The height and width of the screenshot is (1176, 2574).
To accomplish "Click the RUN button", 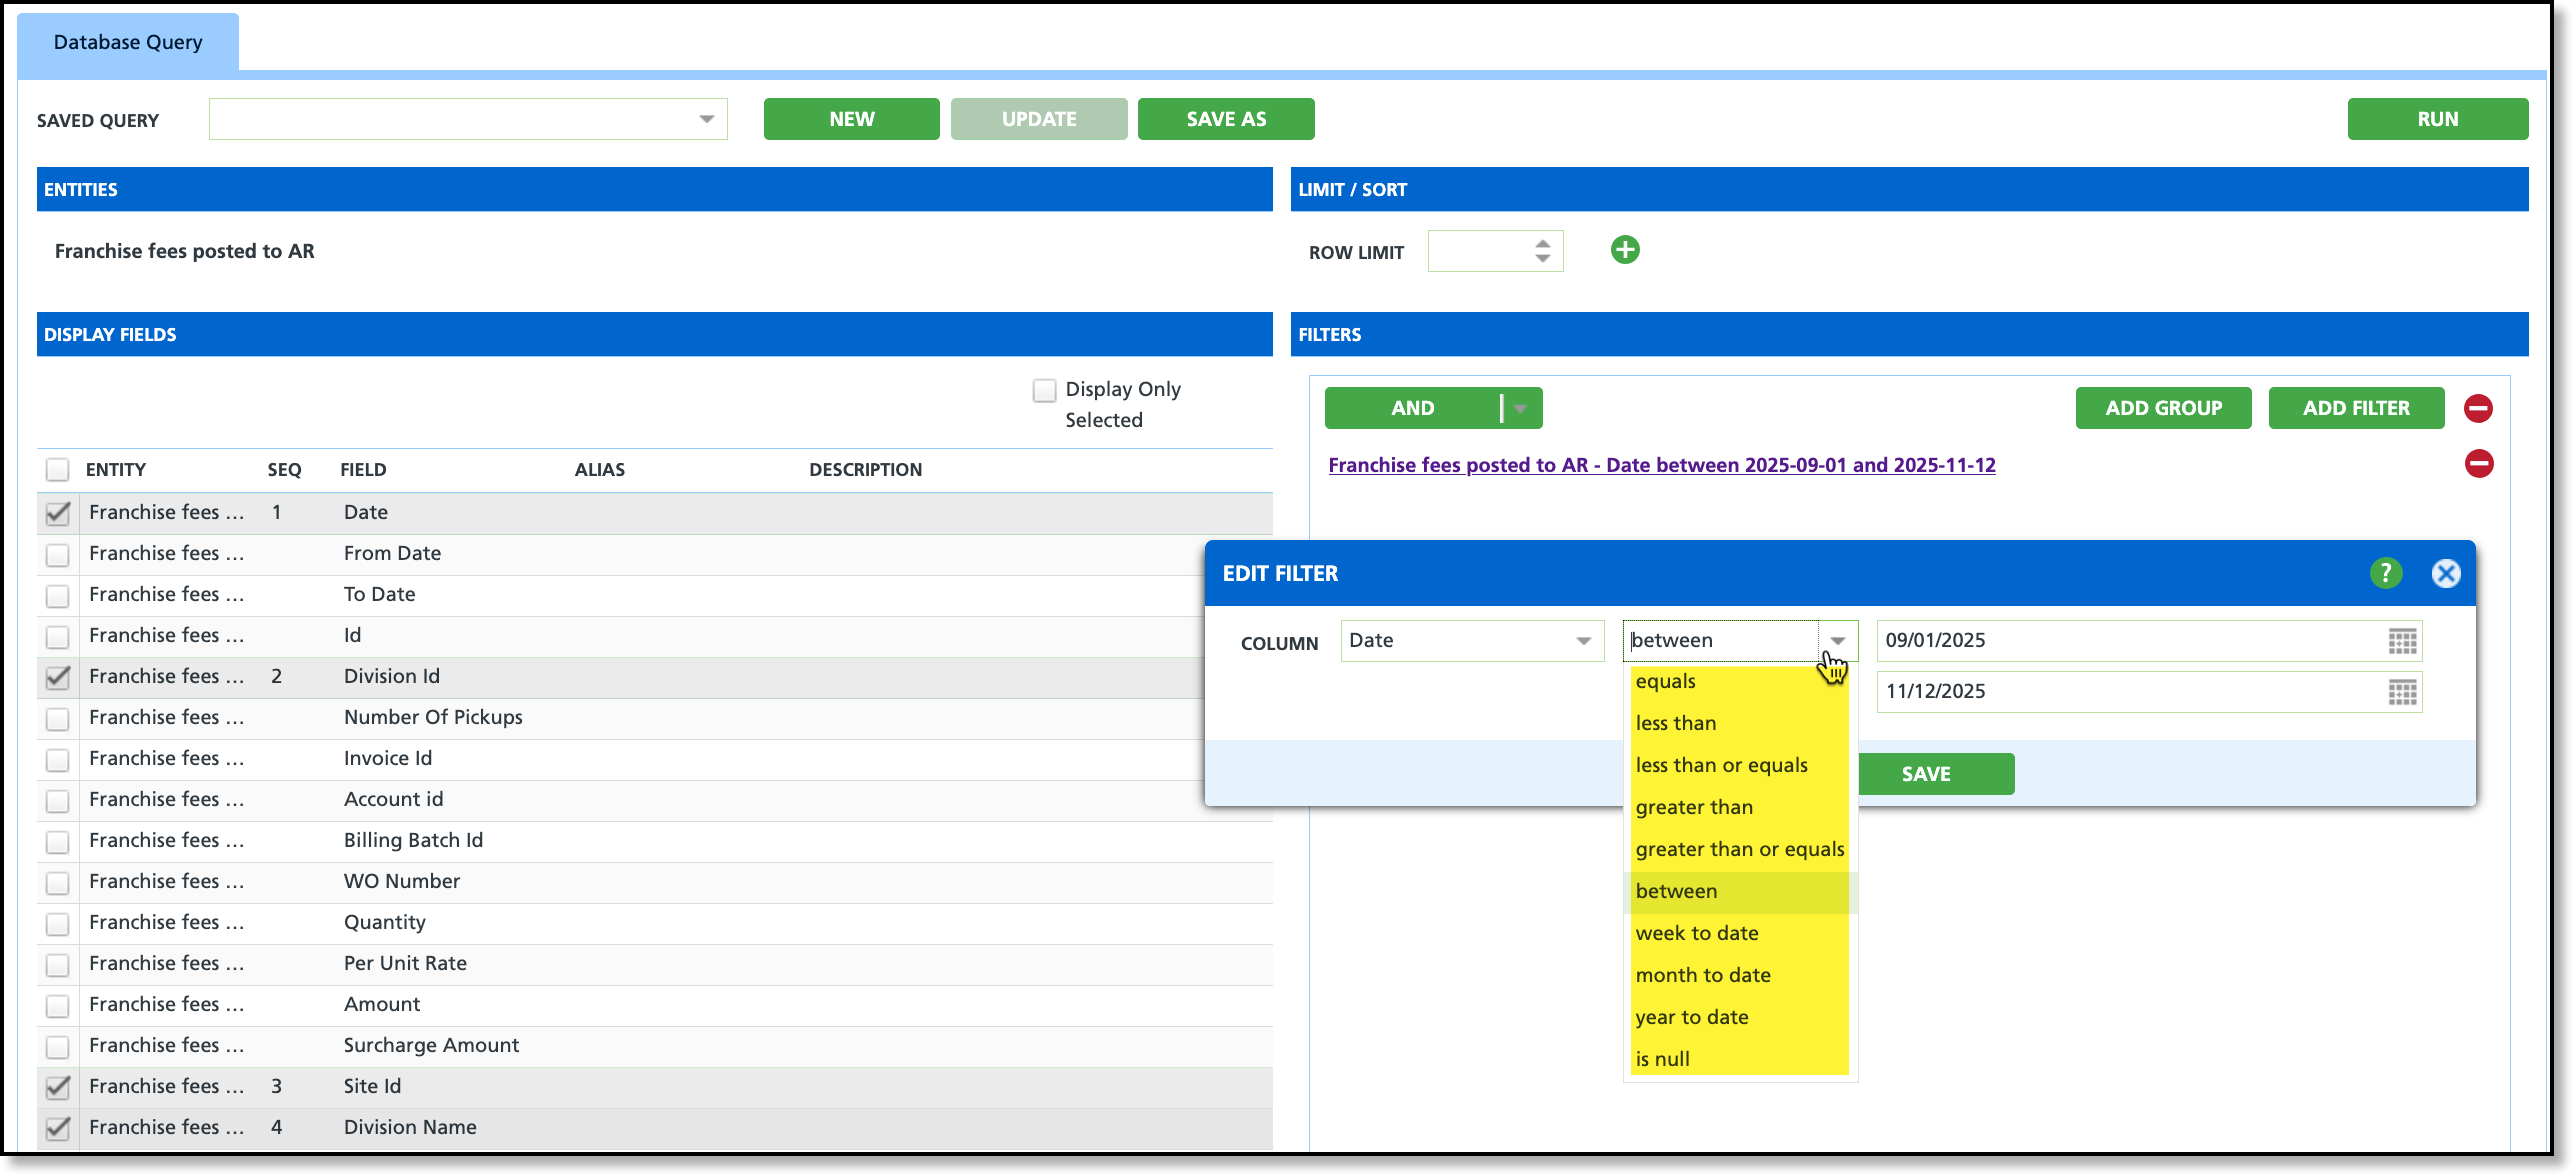I will pos(2437,119).
